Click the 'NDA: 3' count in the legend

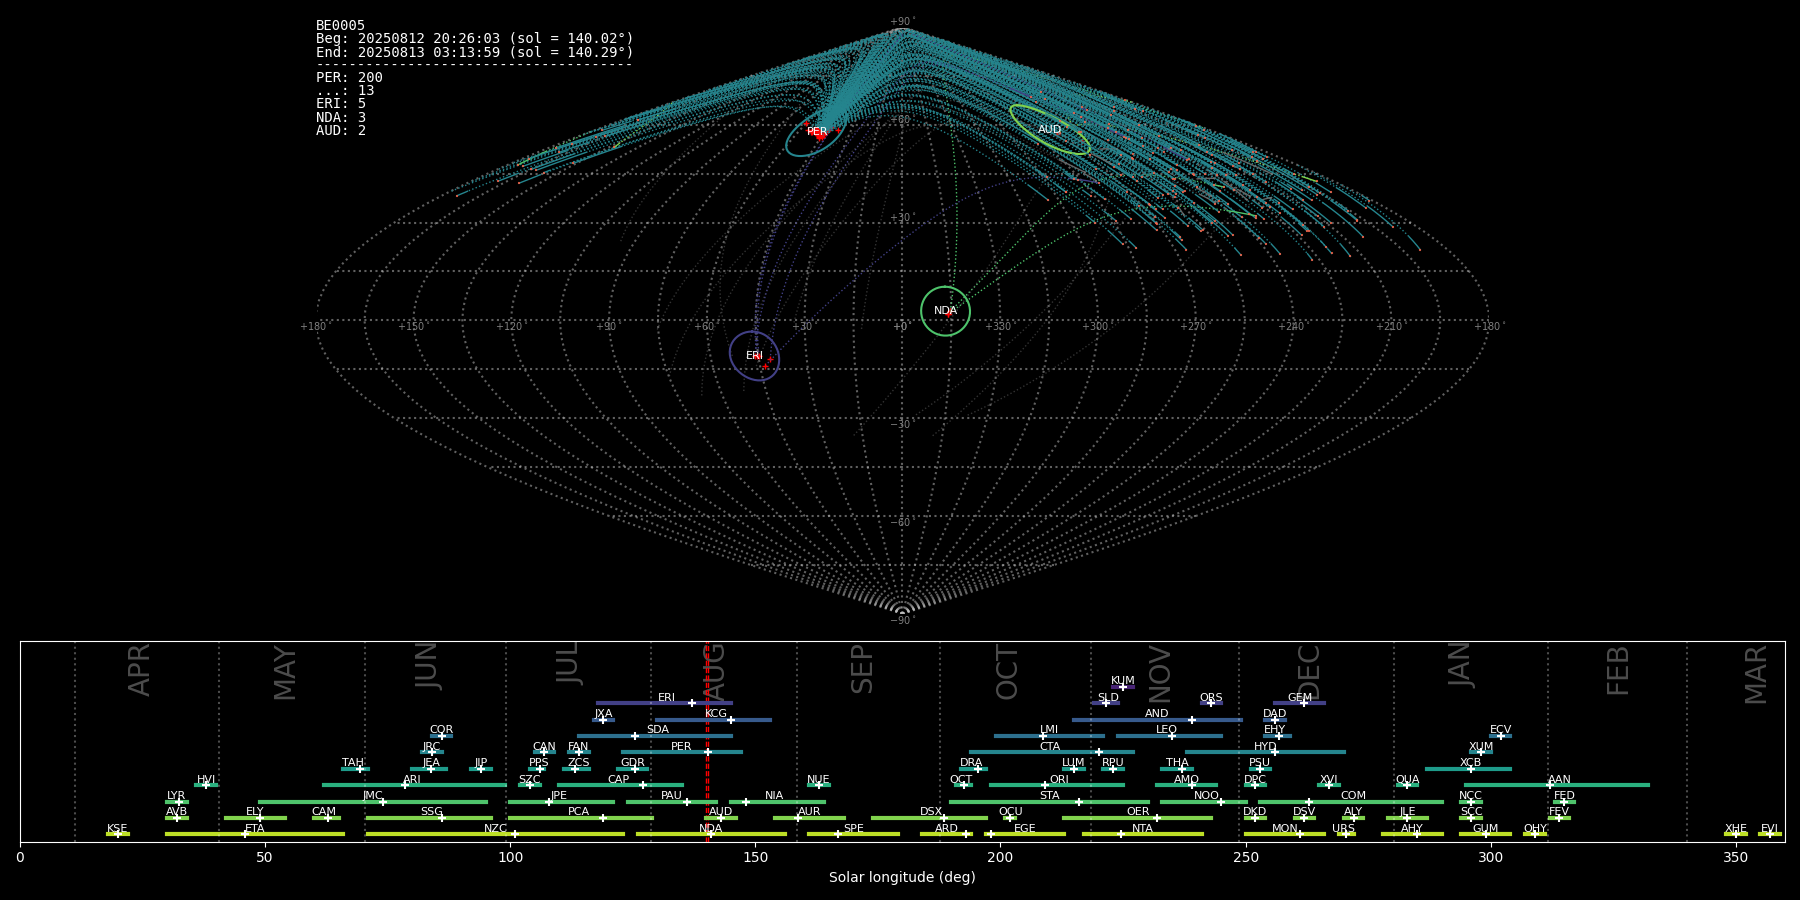pyautogui.click(x=341, y=118)
